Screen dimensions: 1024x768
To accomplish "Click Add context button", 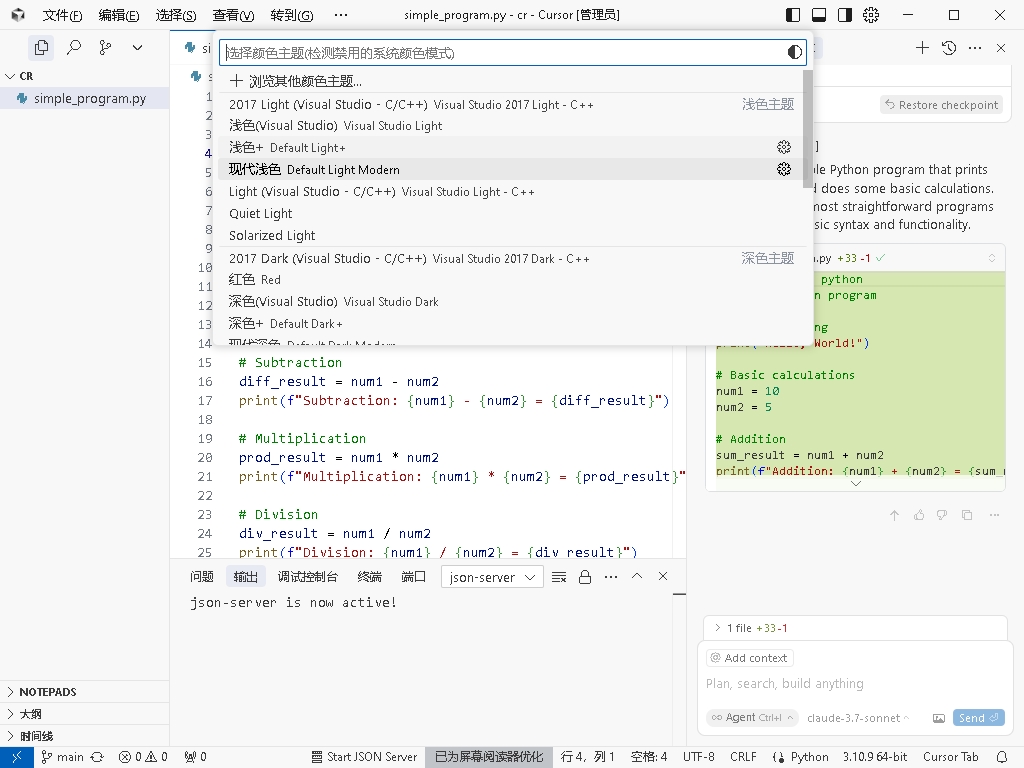I will click(x=749, y=658).
